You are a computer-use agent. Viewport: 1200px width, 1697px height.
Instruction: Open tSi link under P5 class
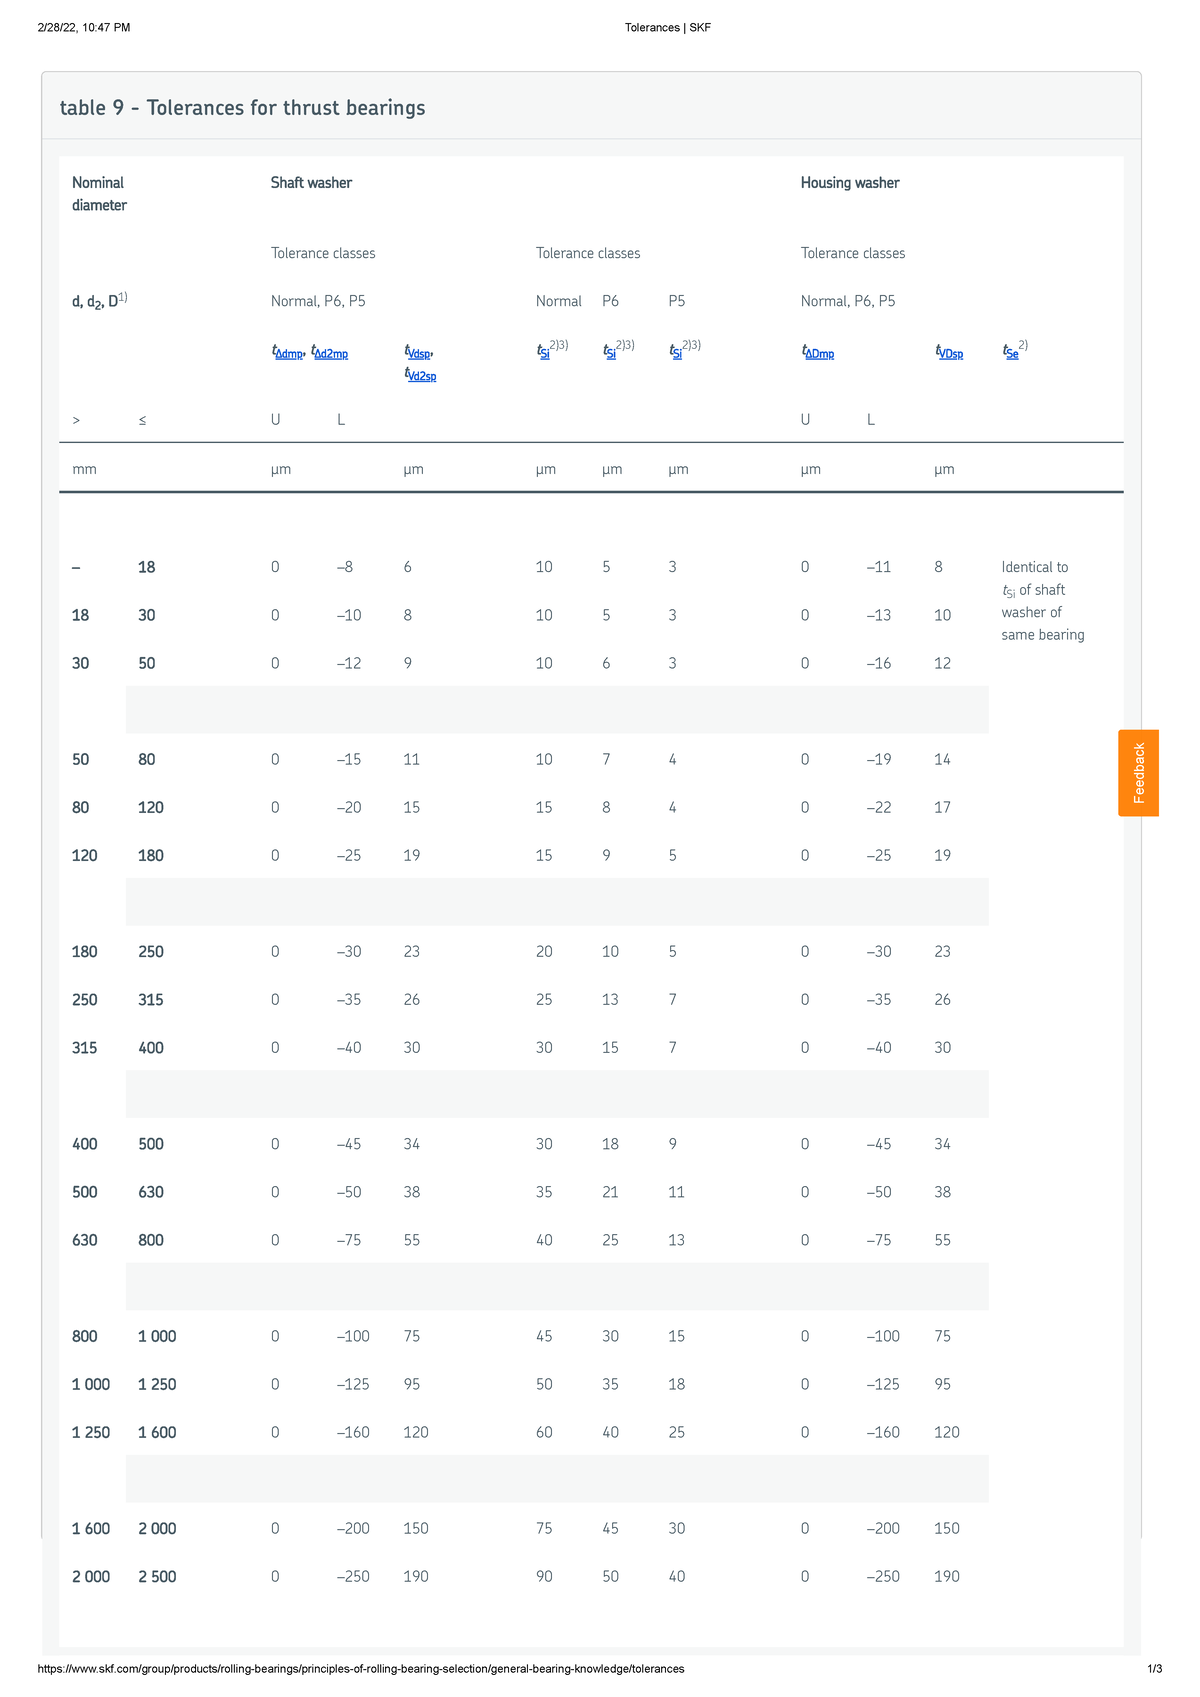(676, 353)
